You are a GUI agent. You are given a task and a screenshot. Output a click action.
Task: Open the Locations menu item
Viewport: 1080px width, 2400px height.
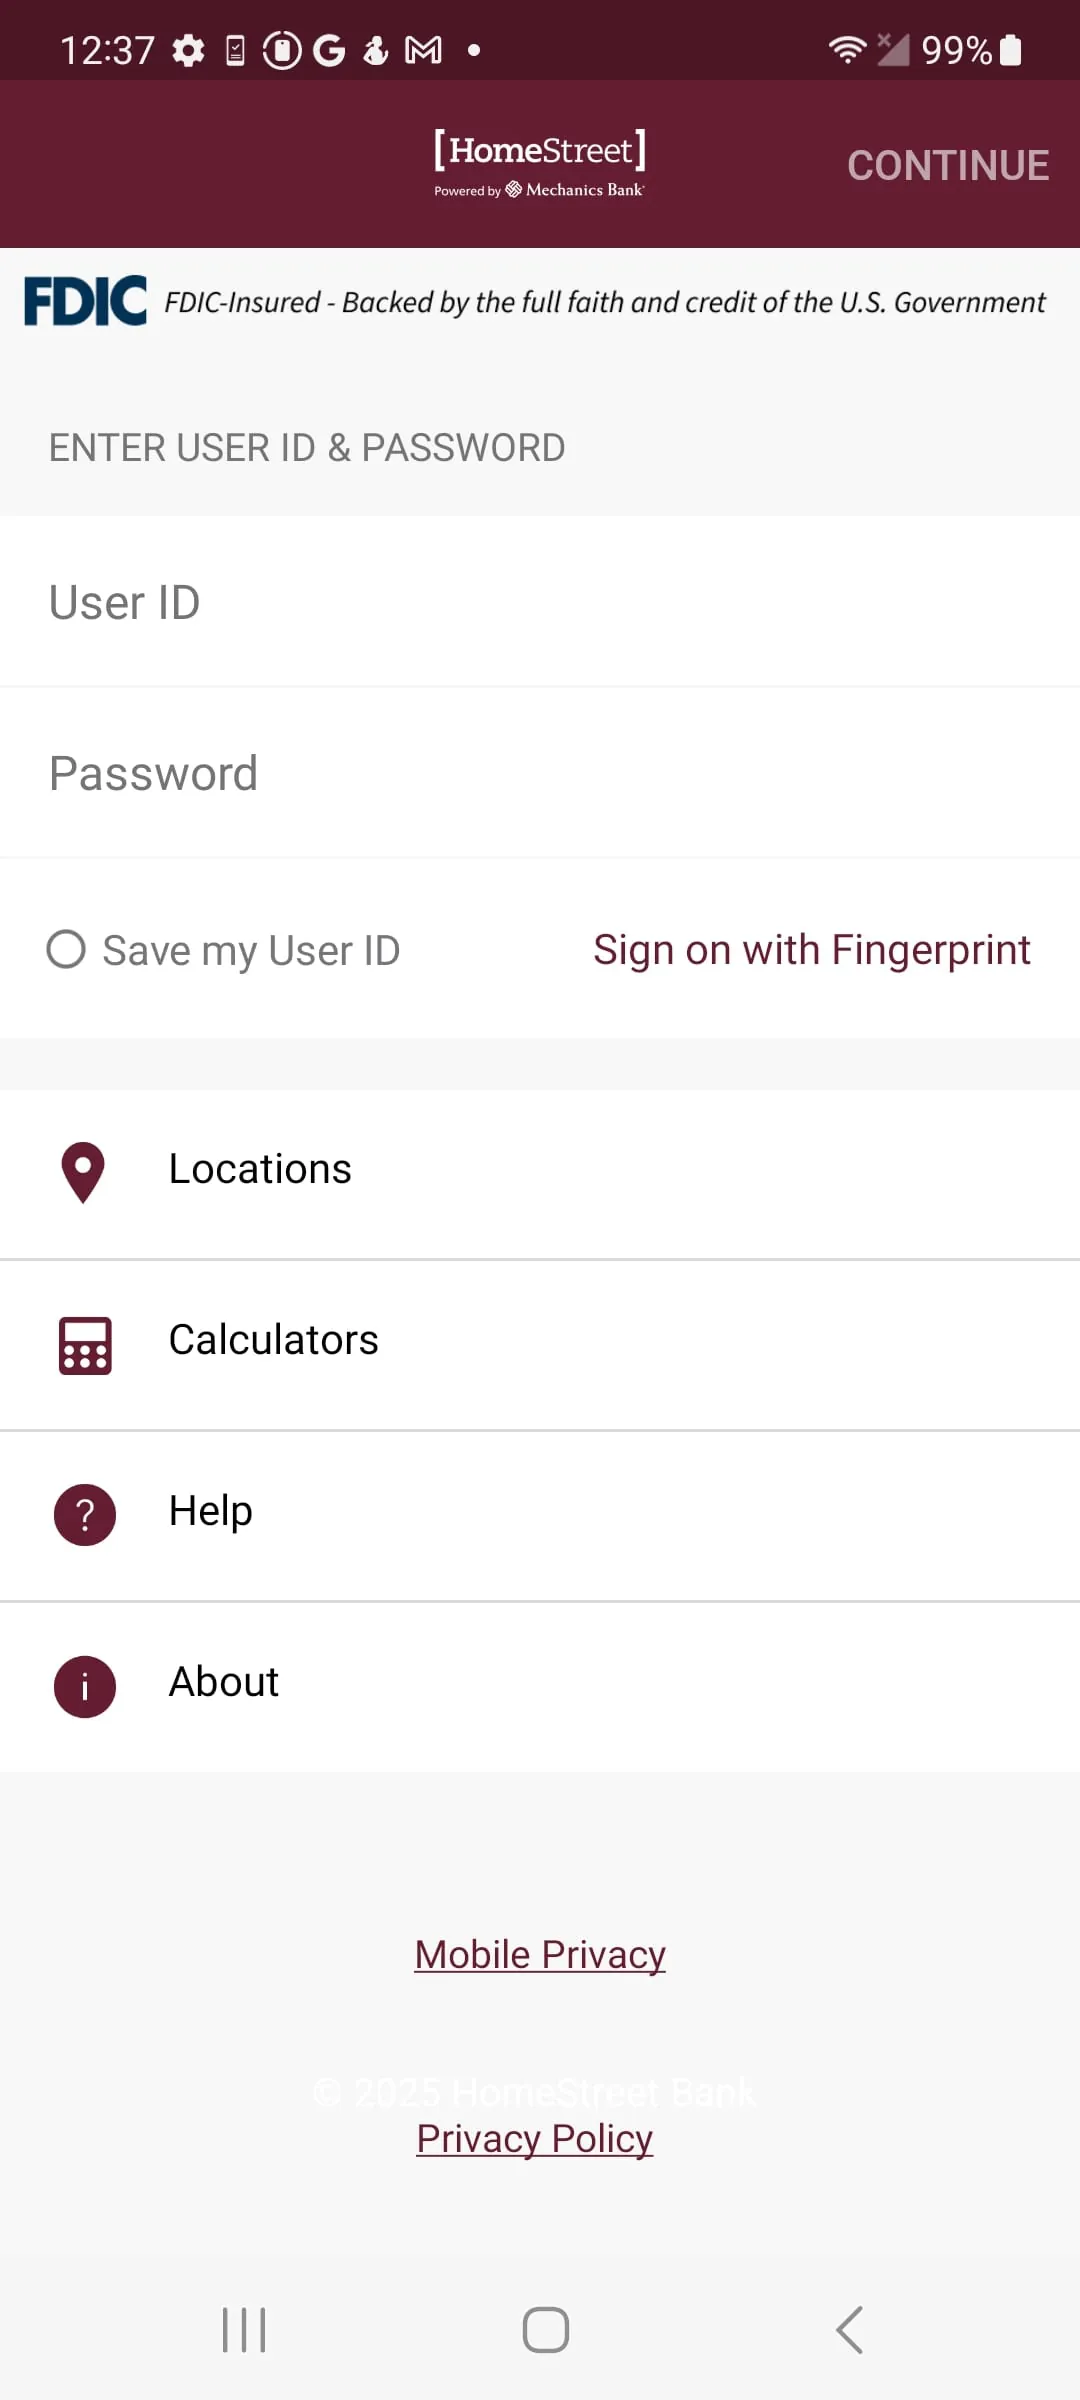tap(260, 1170)
